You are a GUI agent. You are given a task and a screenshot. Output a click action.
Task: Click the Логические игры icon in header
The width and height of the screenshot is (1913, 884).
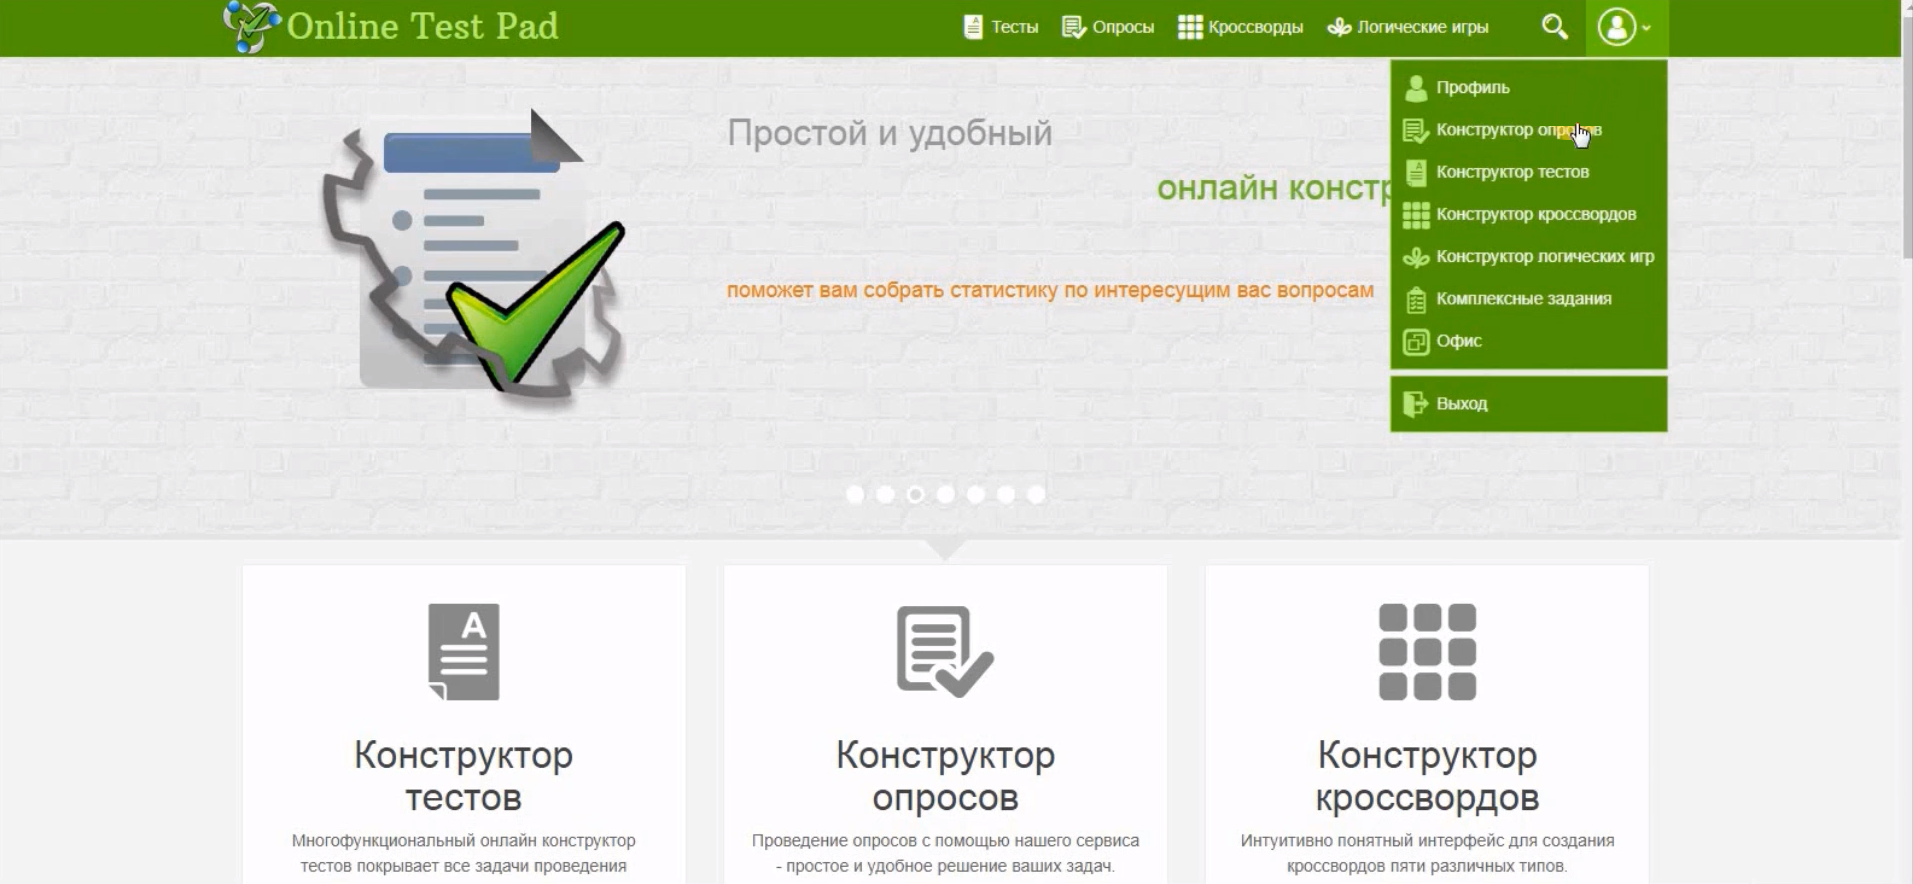(x=1339, y=27)
